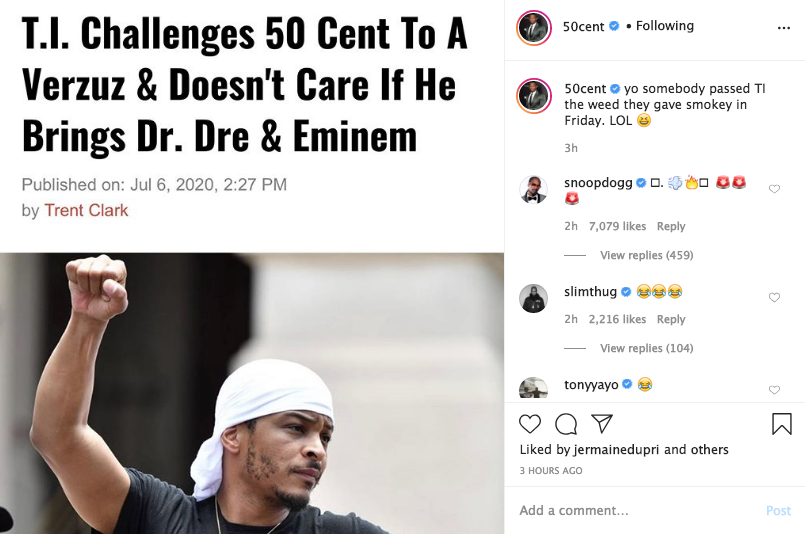Like slimthug's comment heart
The height and width of the screenshot is (534, 805).
click(774, 297)
